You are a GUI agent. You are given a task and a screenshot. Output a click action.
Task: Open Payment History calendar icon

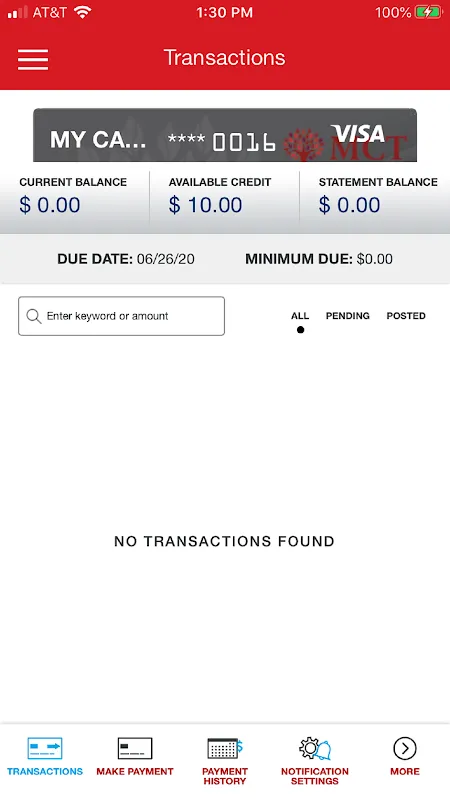click(225, 748)
